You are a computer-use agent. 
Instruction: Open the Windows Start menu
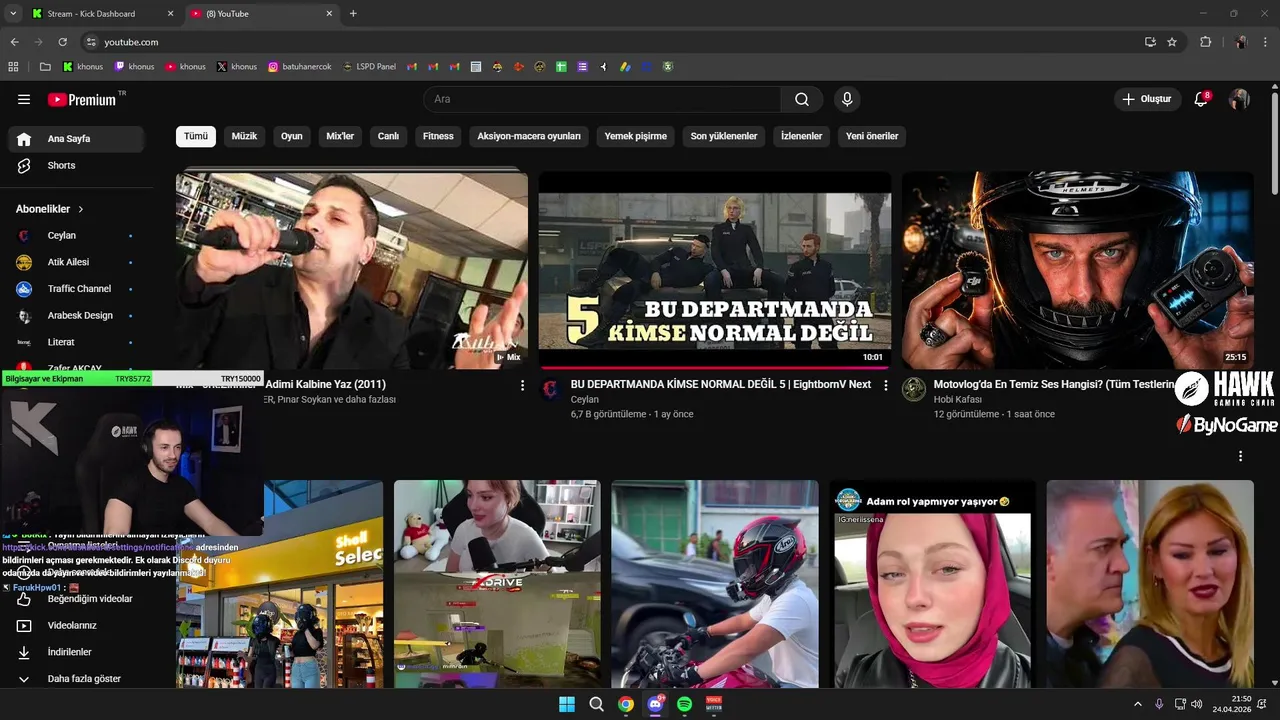point(567,704)
